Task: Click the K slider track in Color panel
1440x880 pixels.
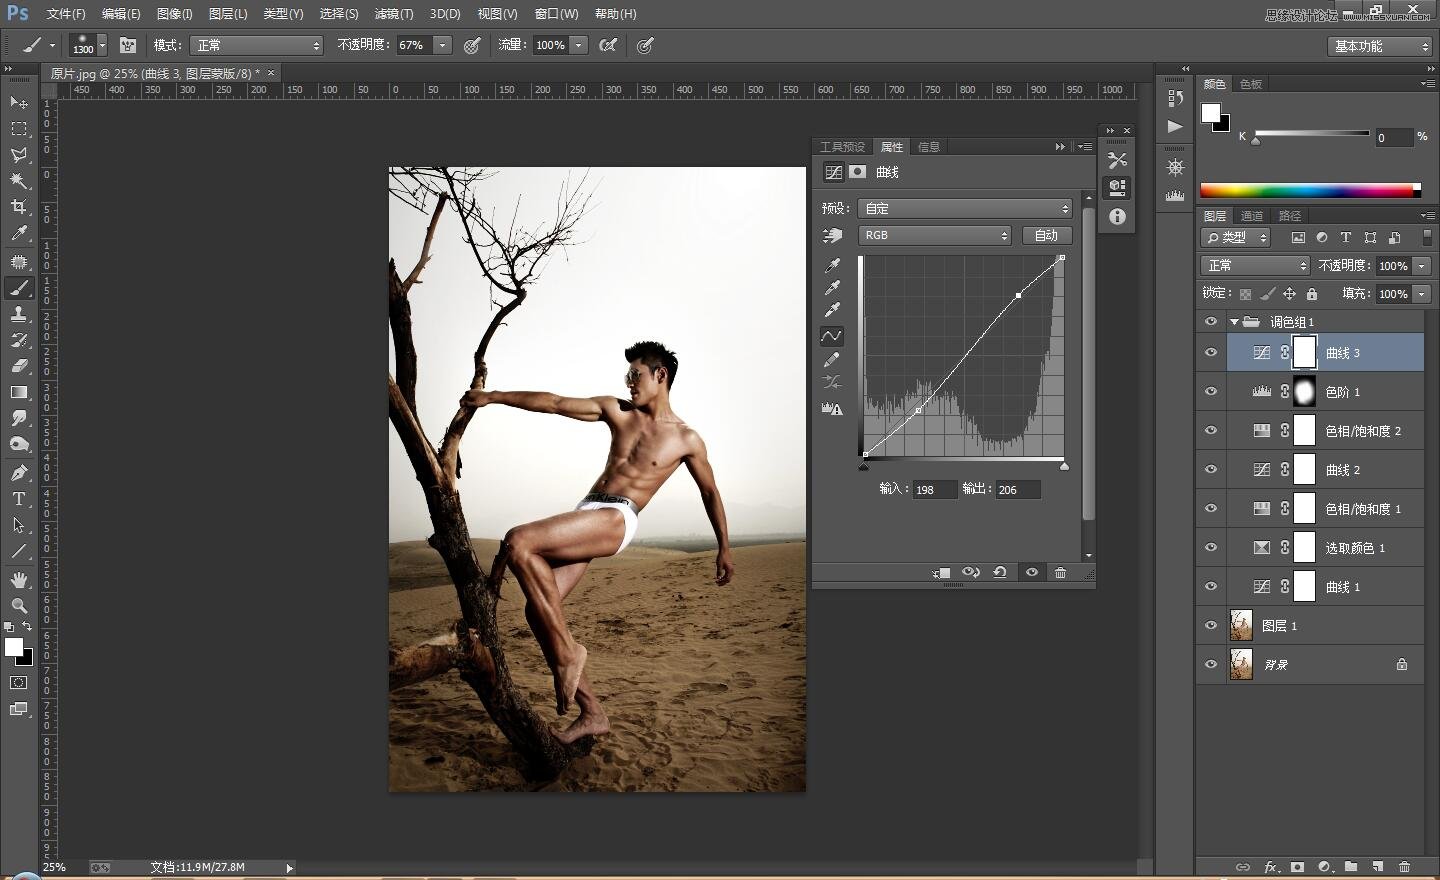Action: (x=1312, y=133)
